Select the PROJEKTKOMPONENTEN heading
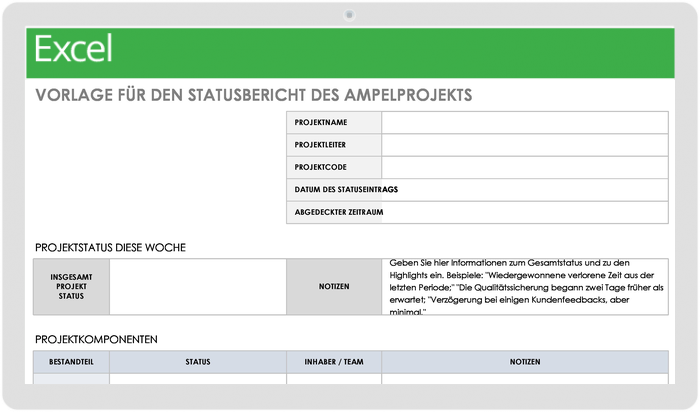700x412 pixels. [x=96, y=340]
